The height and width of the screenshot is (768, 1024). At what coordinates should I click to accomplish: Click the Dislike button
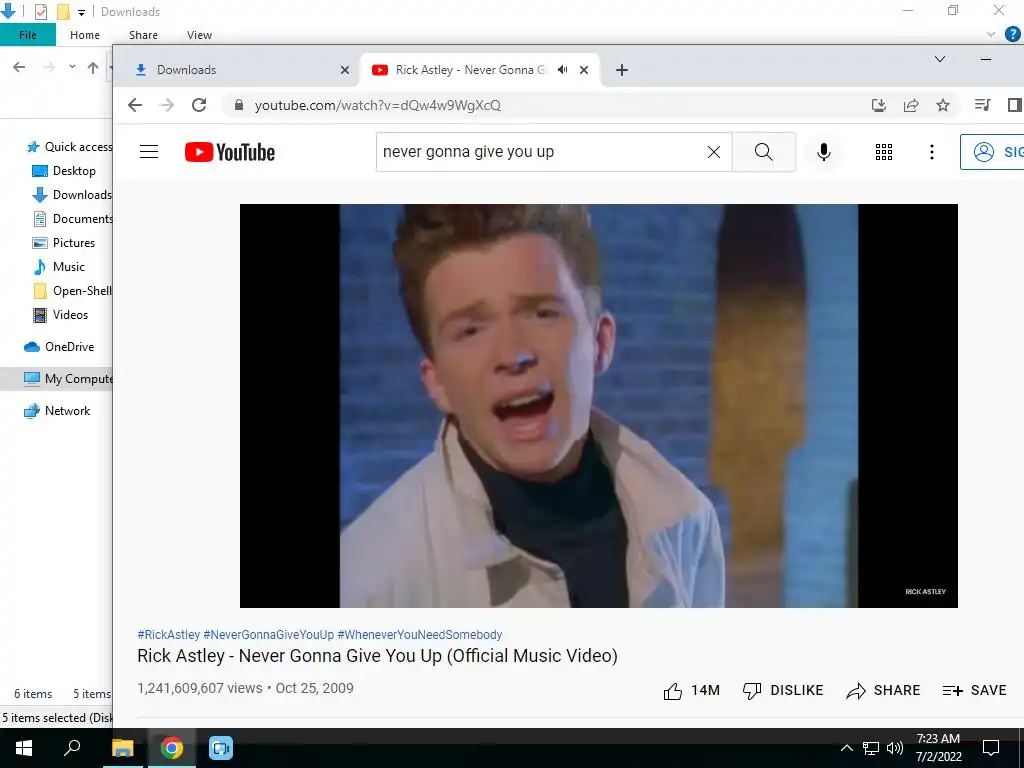pos(783,690)
